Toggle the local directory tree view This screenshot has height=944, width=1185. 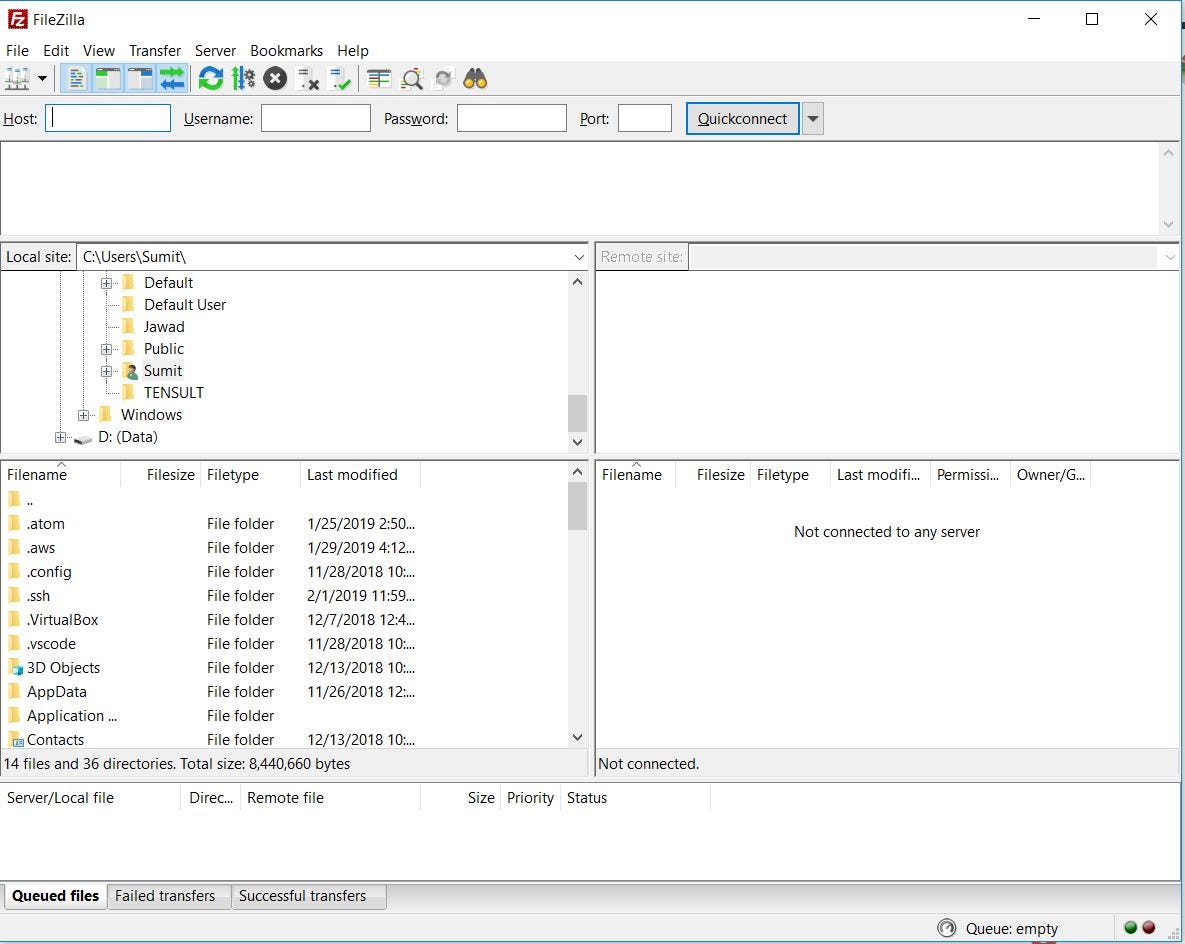click(107, 78)
